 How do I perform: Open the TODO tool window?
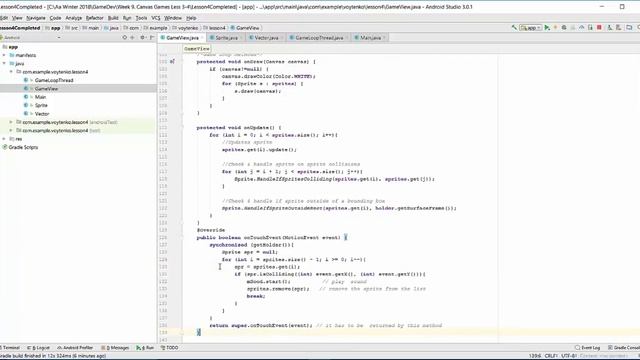(169, 348)
